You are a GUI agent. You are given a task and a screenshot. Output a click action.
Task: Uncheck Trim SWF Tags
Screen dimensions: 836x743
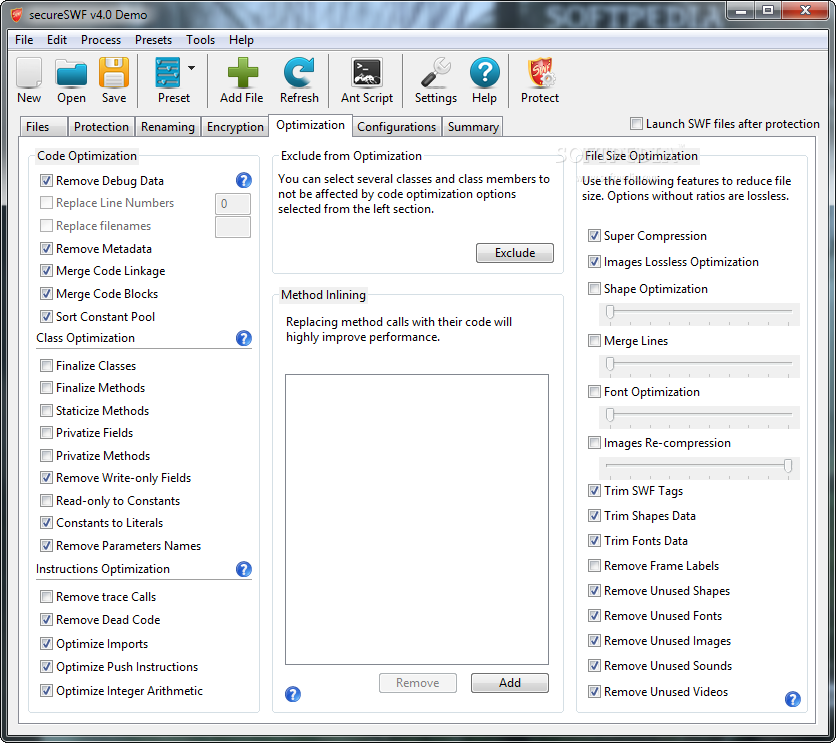click(x=594, y=490)
